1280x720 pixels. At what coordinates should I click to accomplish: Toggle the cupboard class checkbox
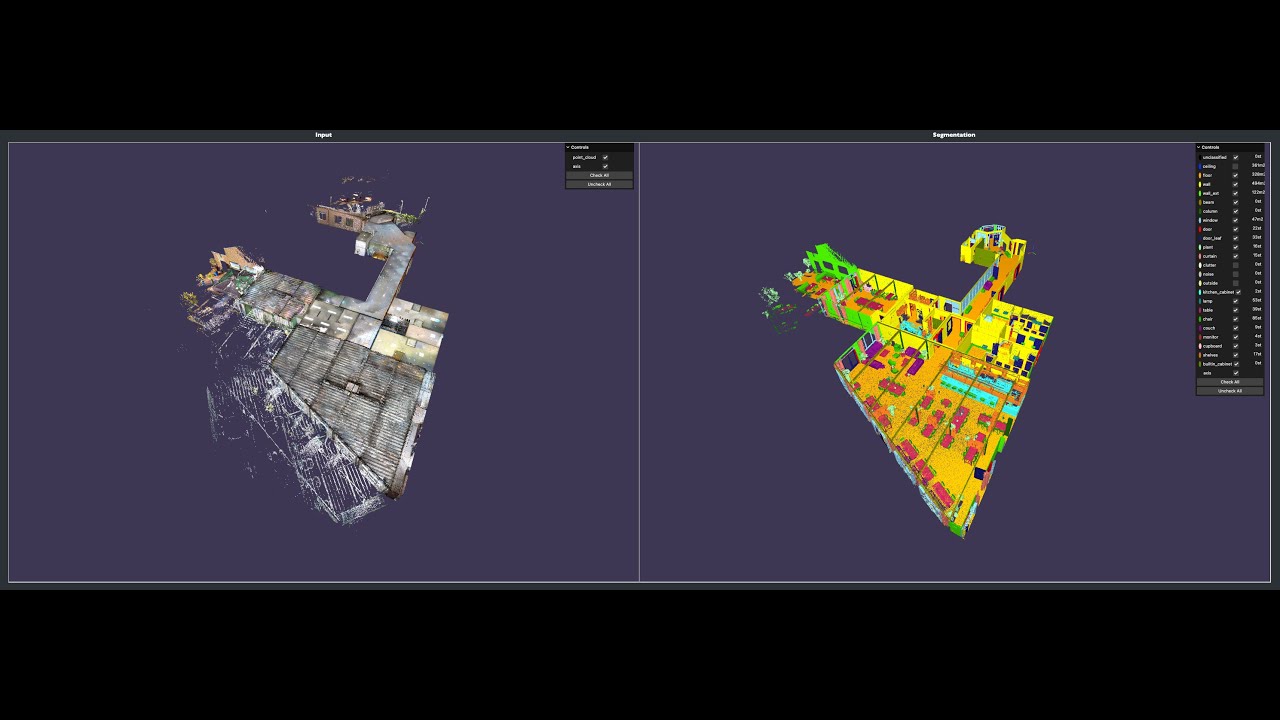point(1235,346)
